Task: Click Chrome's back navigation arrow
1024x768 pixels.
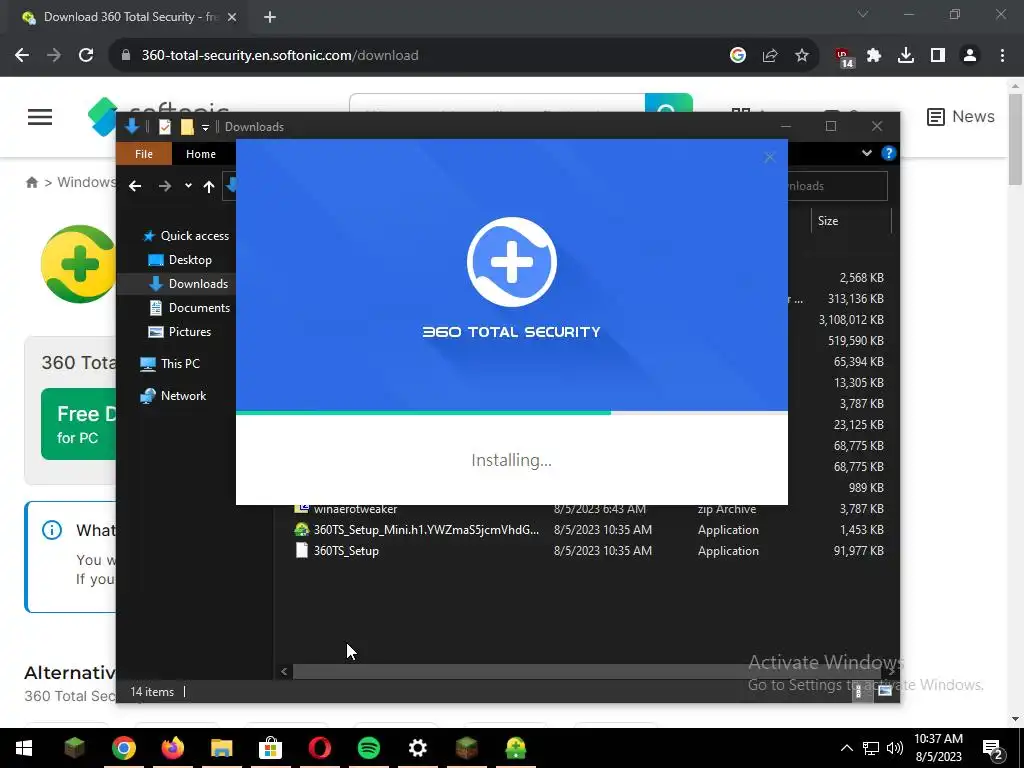Action: (x=22, y=56)
